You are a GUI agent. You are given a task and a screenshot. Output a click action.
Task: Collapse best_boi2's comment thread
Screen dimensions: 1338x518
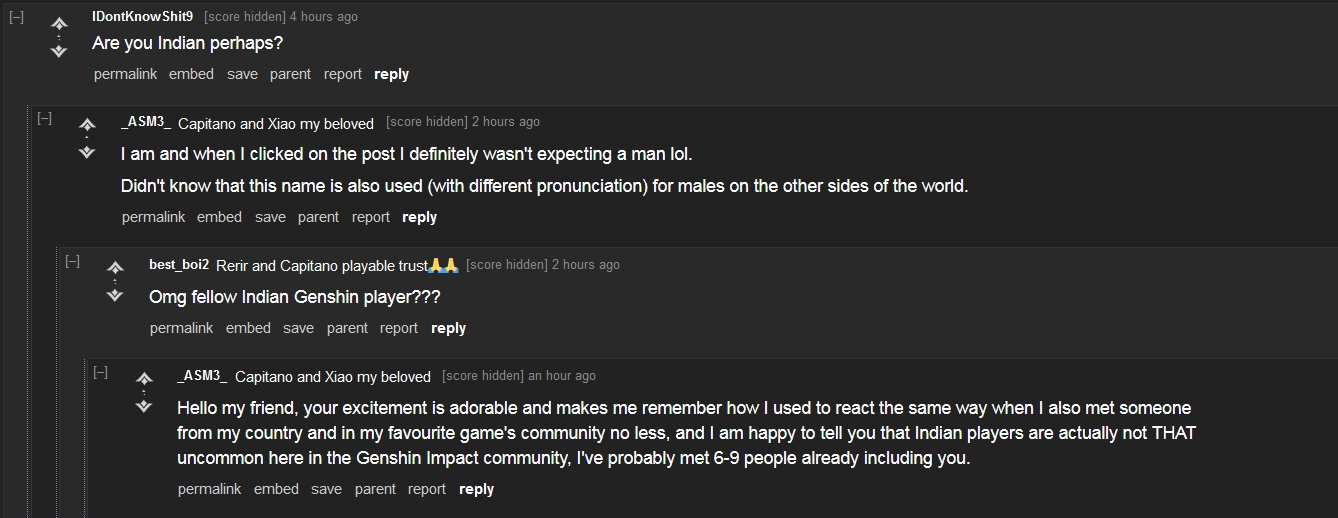click(x=72, y=261)
